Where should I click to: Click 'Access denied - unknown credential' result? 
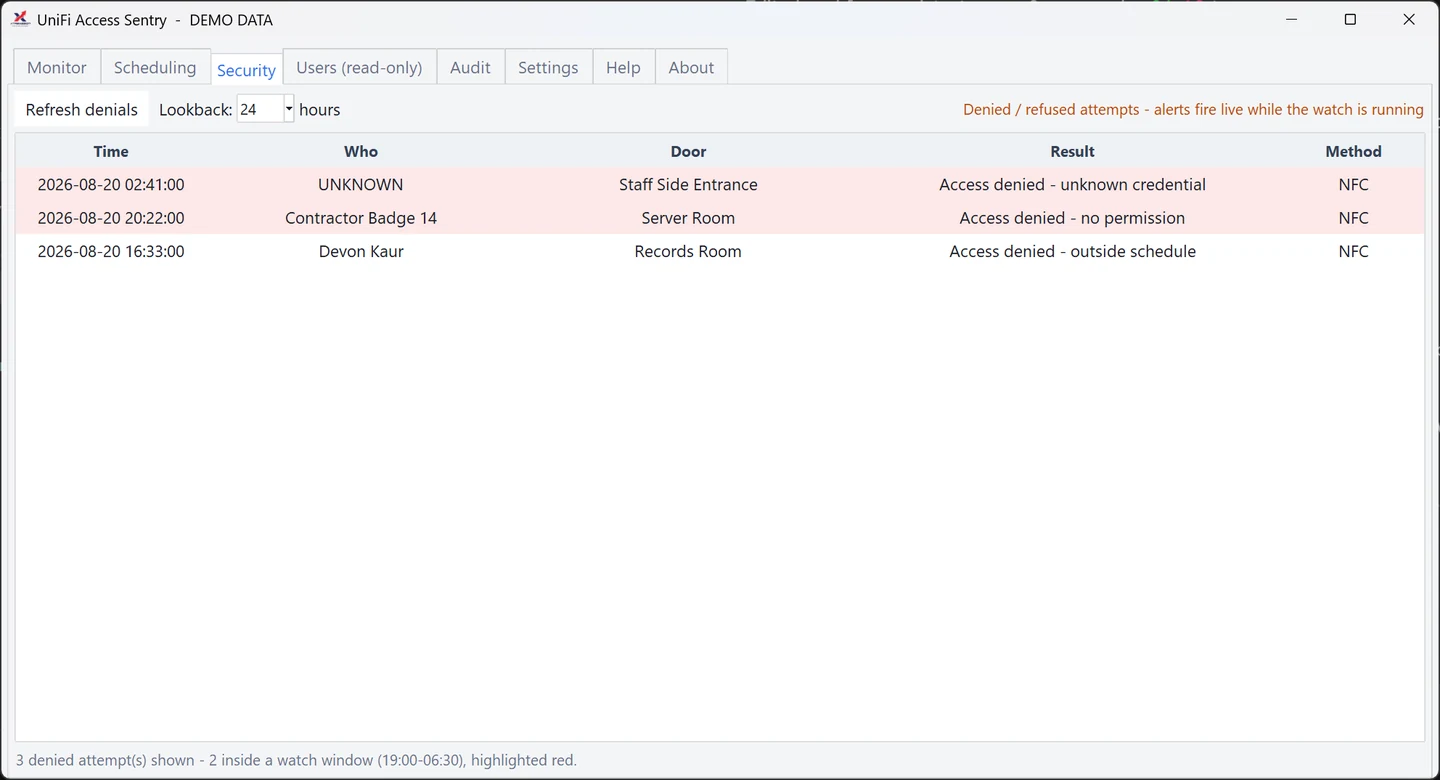click(x=1072, y=184)
